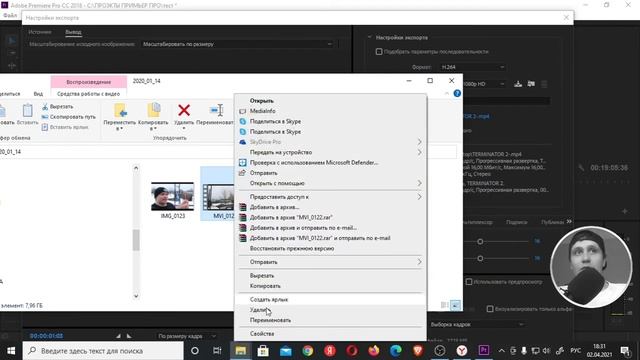The width and height of the screenshot is (640, 360).
Task: Click the import preset icon in export settings
Action: pos(531,84)
